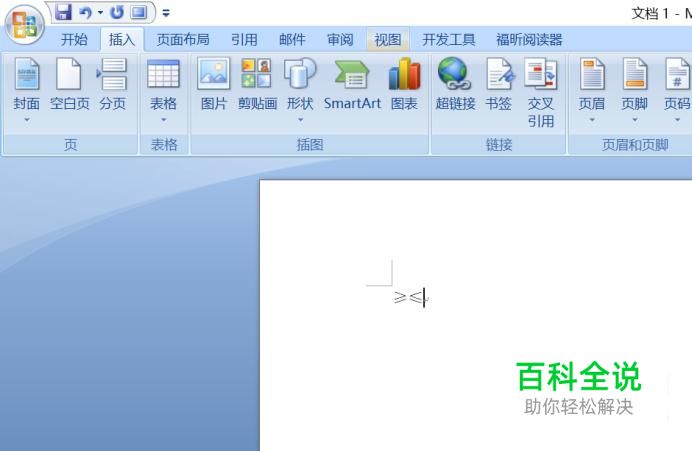
Task: Insert a chart with 图表
Action: click(x=404, y=84)
